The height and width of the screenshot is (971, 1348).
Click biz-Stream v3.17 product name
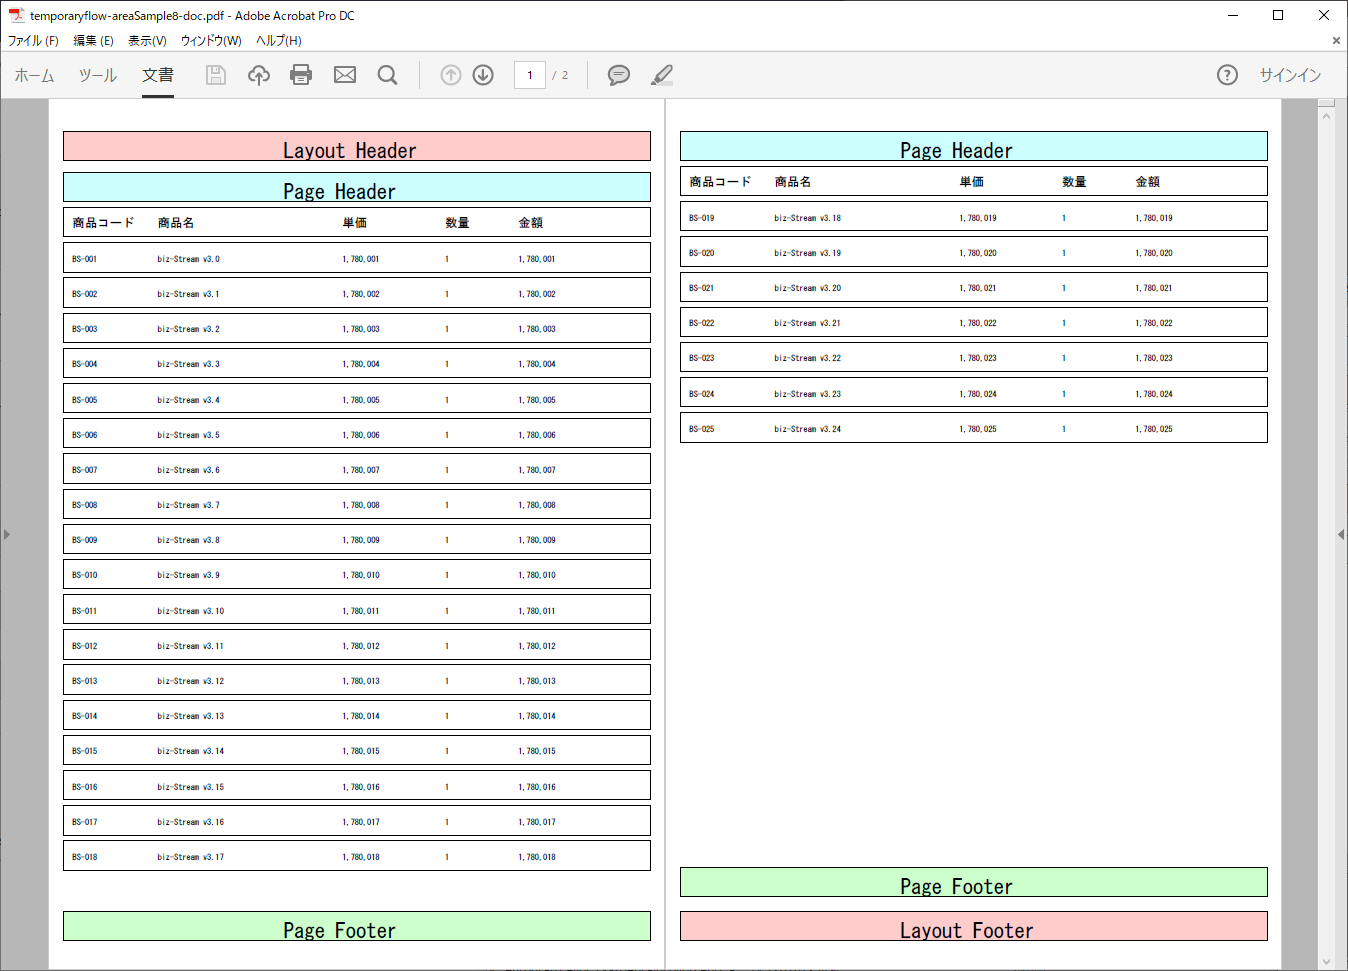tap(190, 857)
